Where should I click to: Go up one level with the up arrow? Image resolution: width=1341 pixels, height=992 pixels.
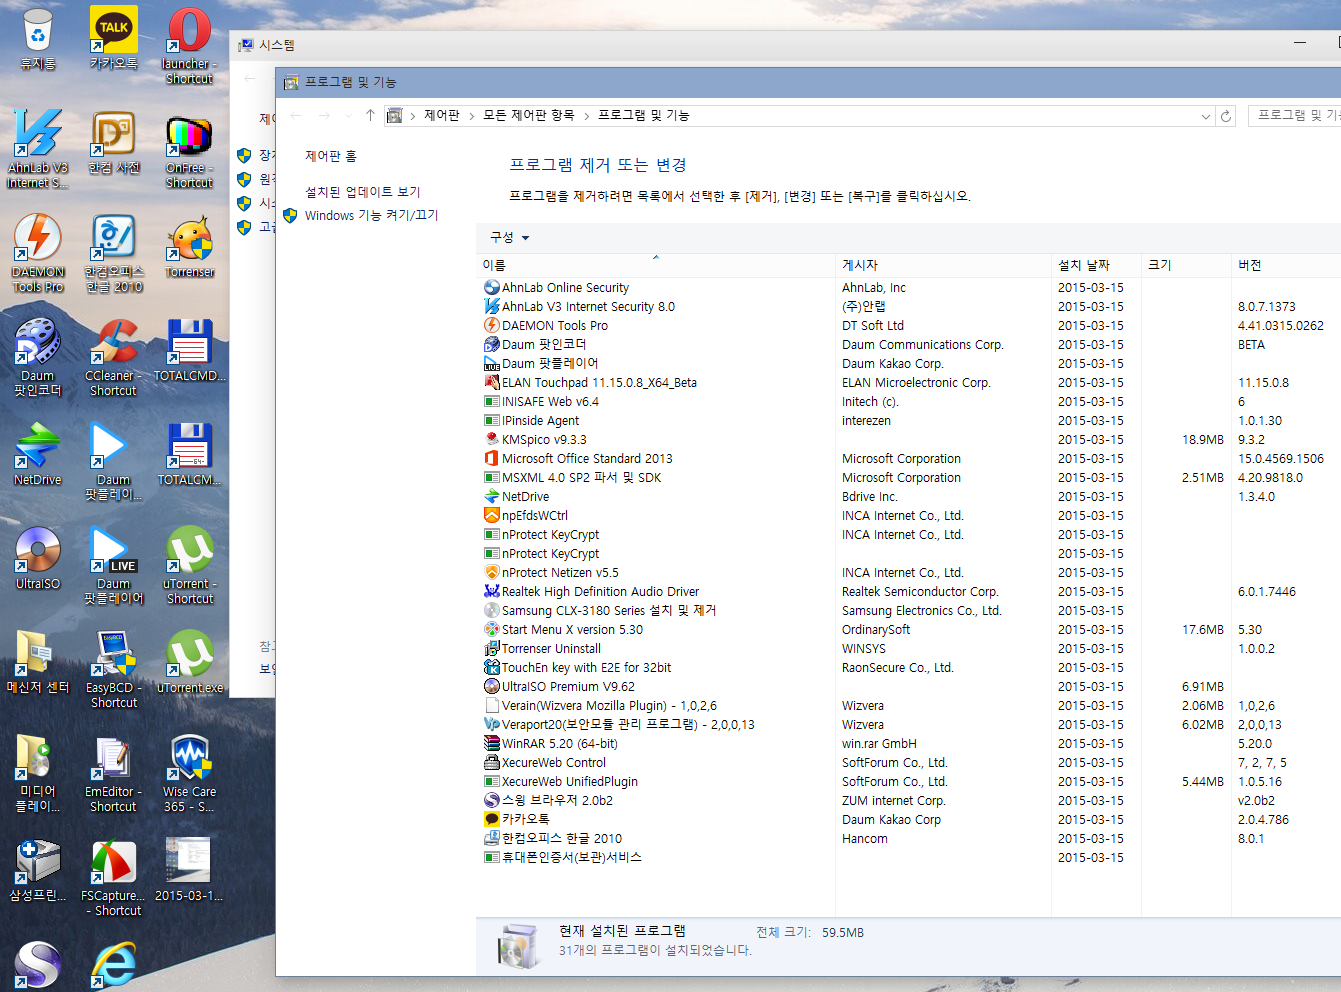pyautogui.click(x=370, y=115)
